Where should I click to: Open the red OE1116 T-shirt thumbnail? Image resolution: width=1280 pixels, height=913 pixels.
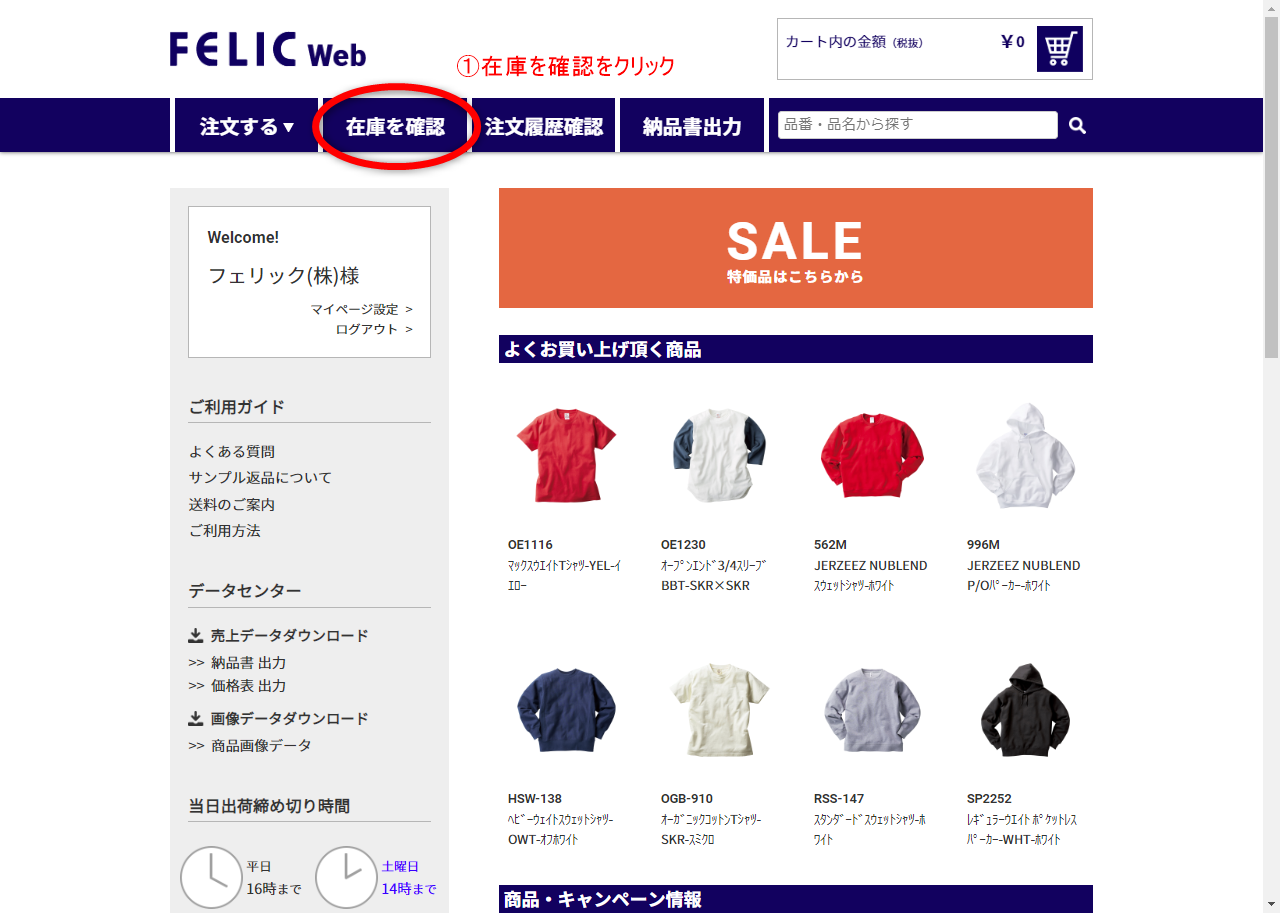click(x=566, y=454)
